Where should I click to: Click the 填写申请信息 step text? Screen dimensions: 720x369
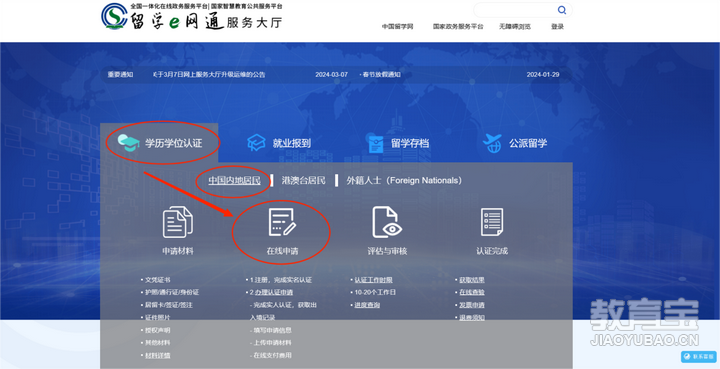[x=272, y=330]
